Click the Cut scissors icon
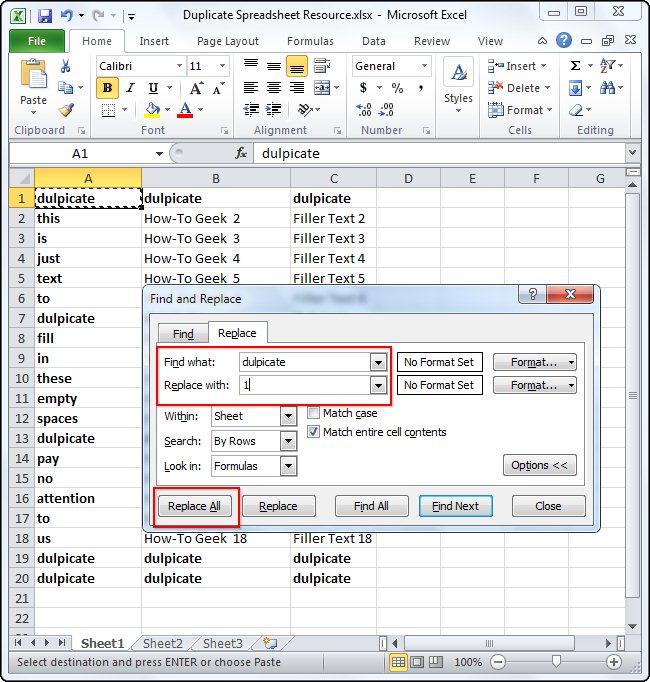Viewport: 650px width, 682px height. click(66, 66)
